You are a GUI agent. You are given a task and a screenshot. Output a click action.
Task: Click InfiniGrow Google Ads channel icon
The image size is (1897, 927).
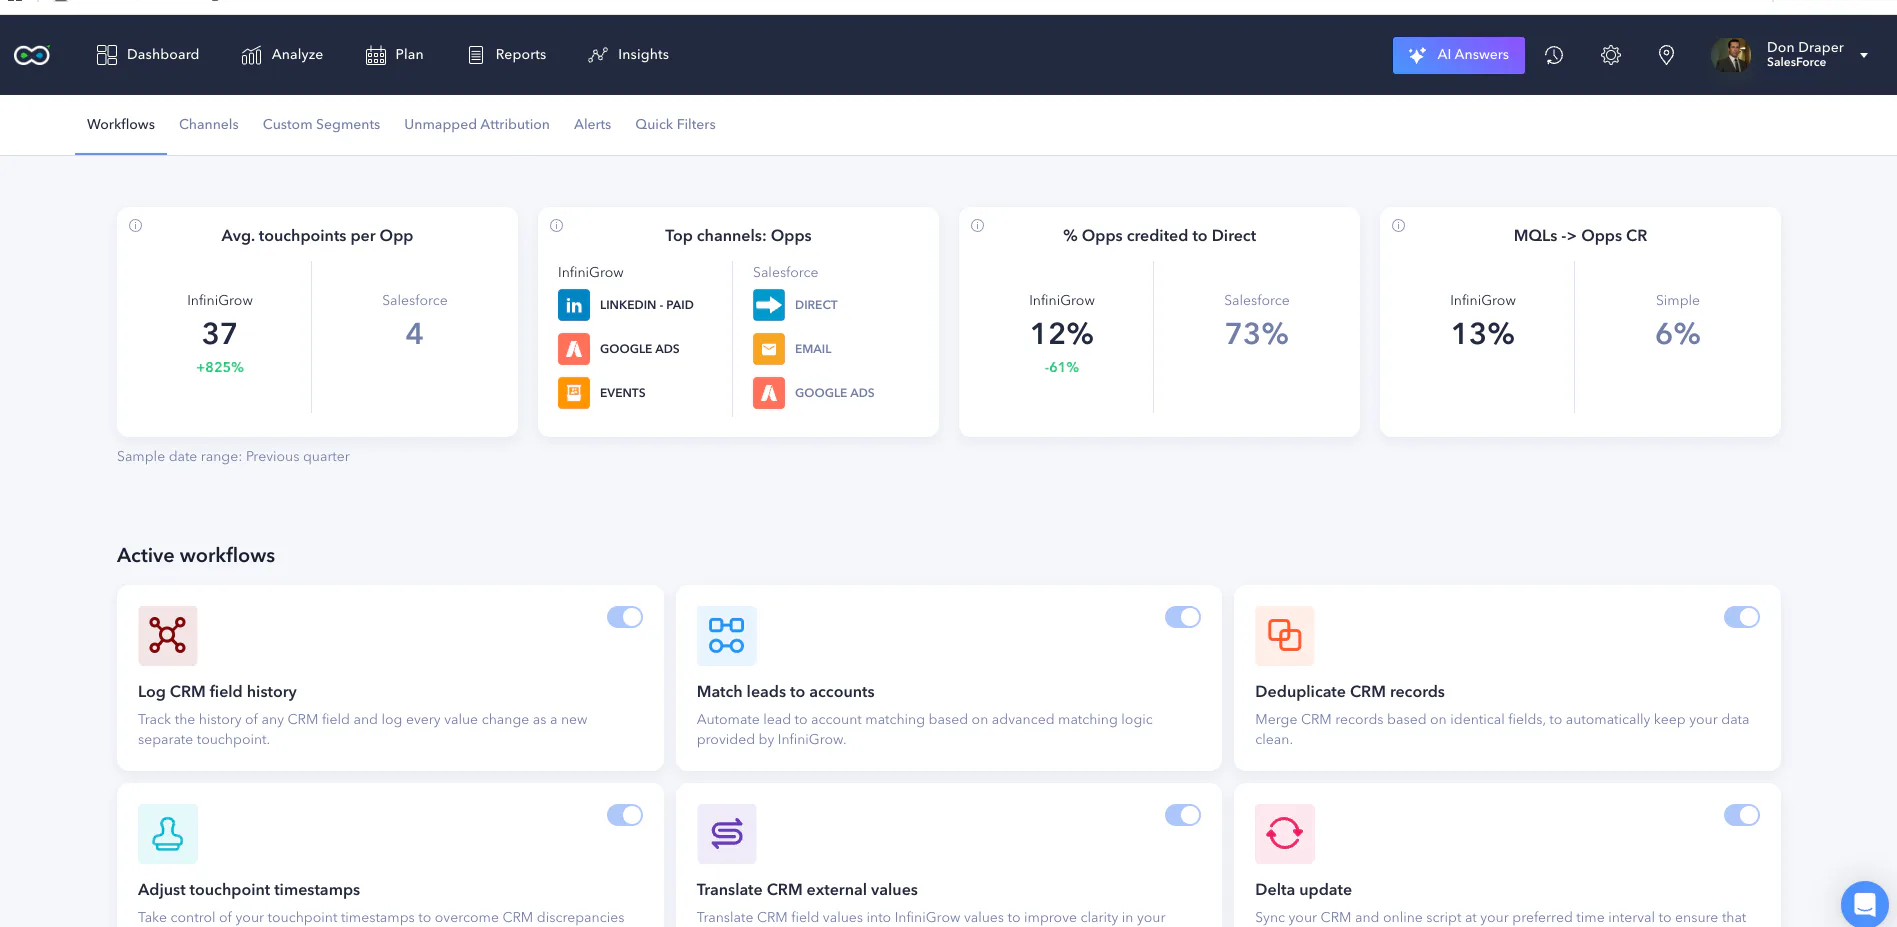(x=574, y=349)
